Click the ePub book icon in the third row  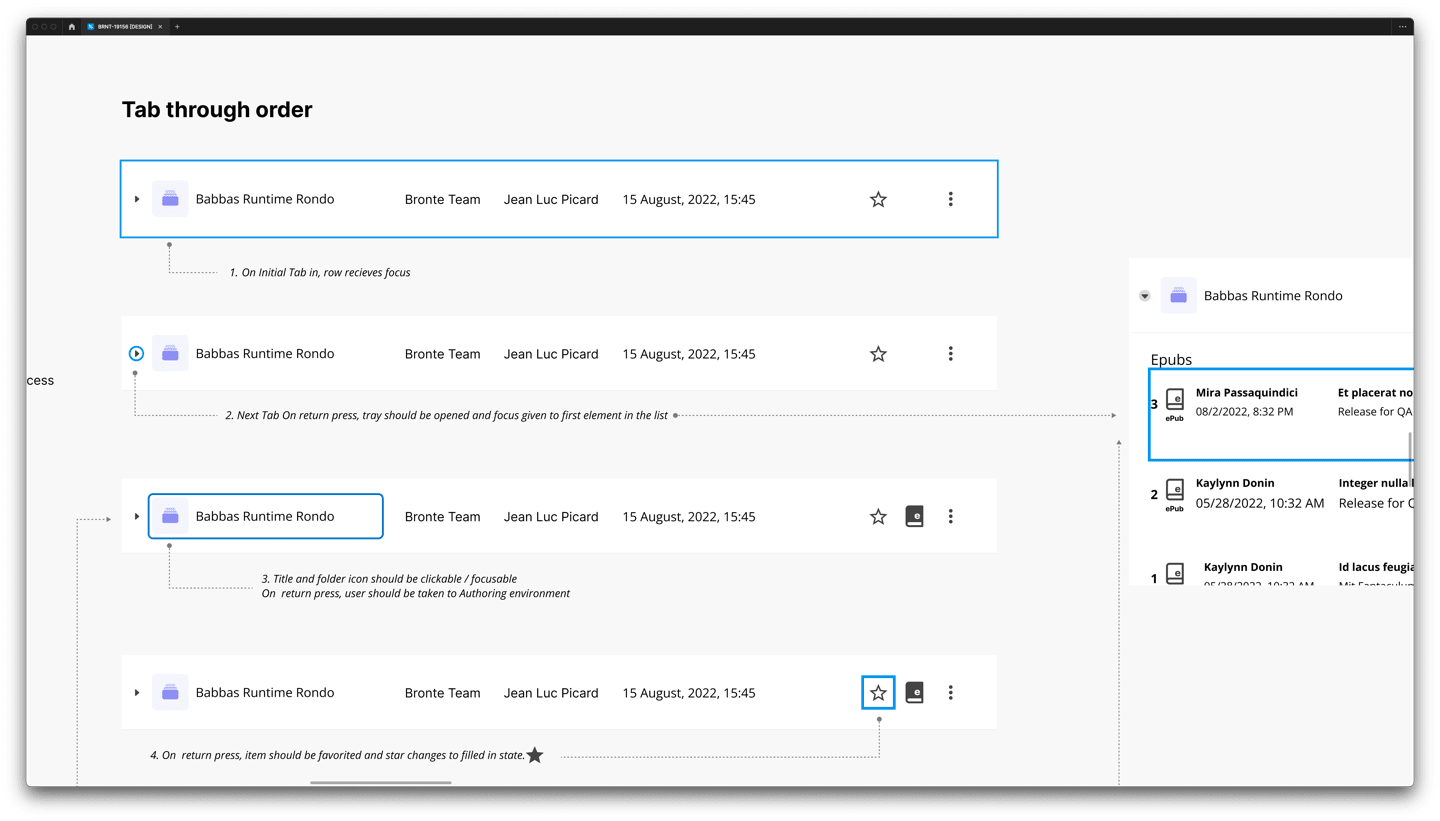click(914, 516)
